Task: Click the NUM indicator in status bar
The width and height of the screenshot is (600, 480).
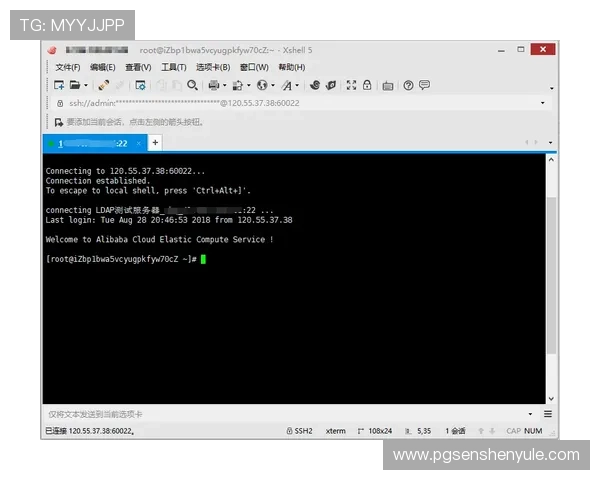Action: 533,431
